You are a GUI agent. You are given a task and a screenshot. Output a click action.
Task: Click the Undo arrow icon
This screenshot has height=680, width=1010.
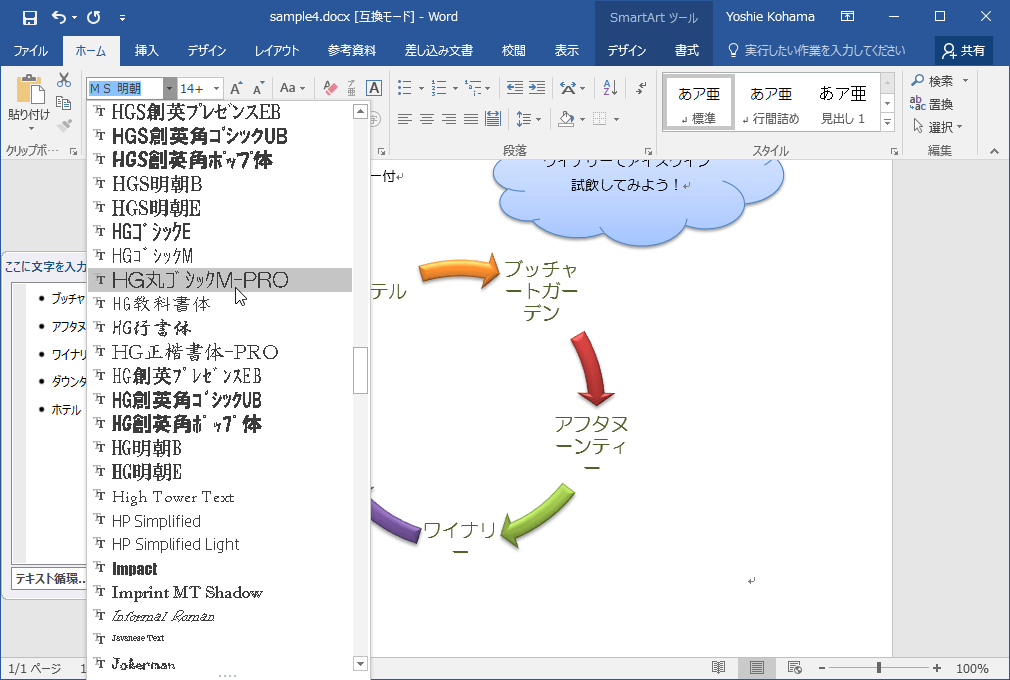tap(59, 17)
